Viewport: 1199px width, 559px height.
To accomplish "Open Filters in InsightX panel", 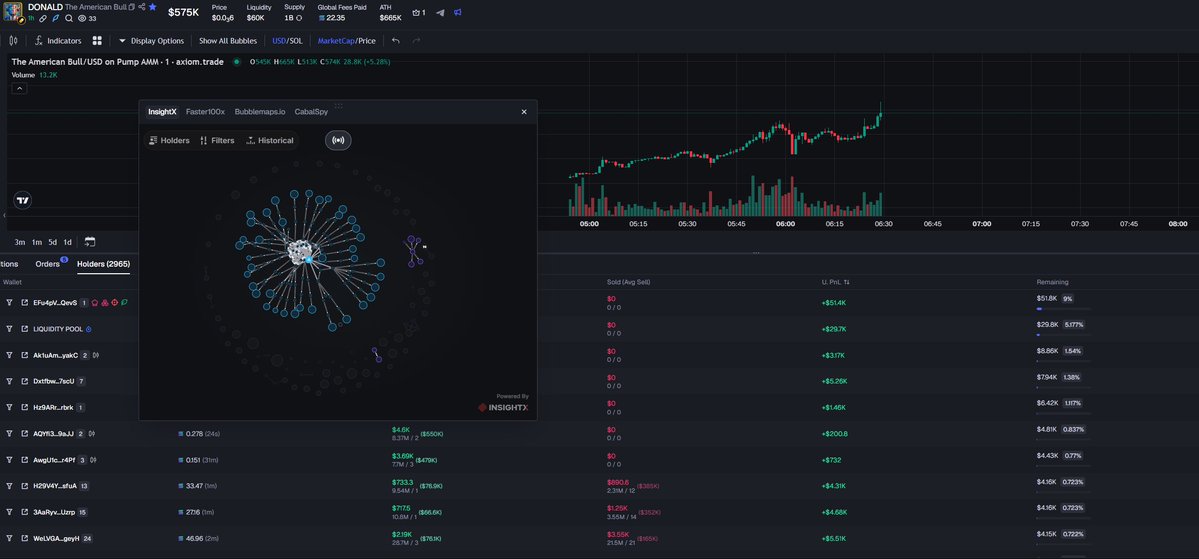I will click(x=217, y=141).
